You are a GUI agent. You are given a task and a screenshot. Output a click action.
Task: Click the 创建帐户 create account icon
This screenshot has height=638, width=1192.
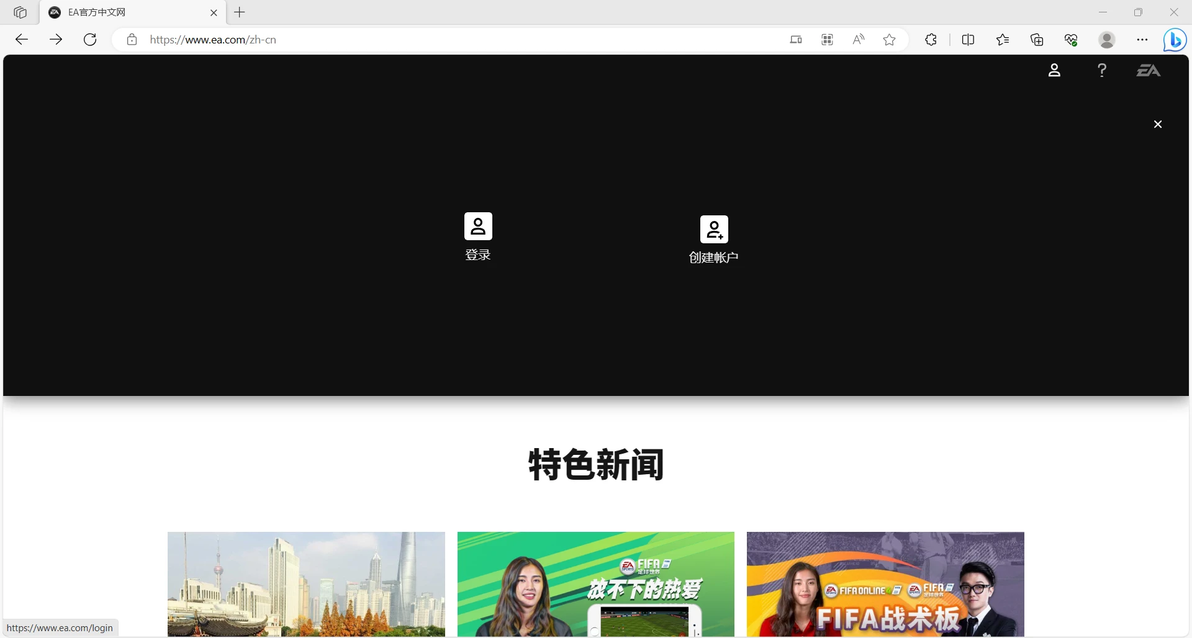(714, 229)
